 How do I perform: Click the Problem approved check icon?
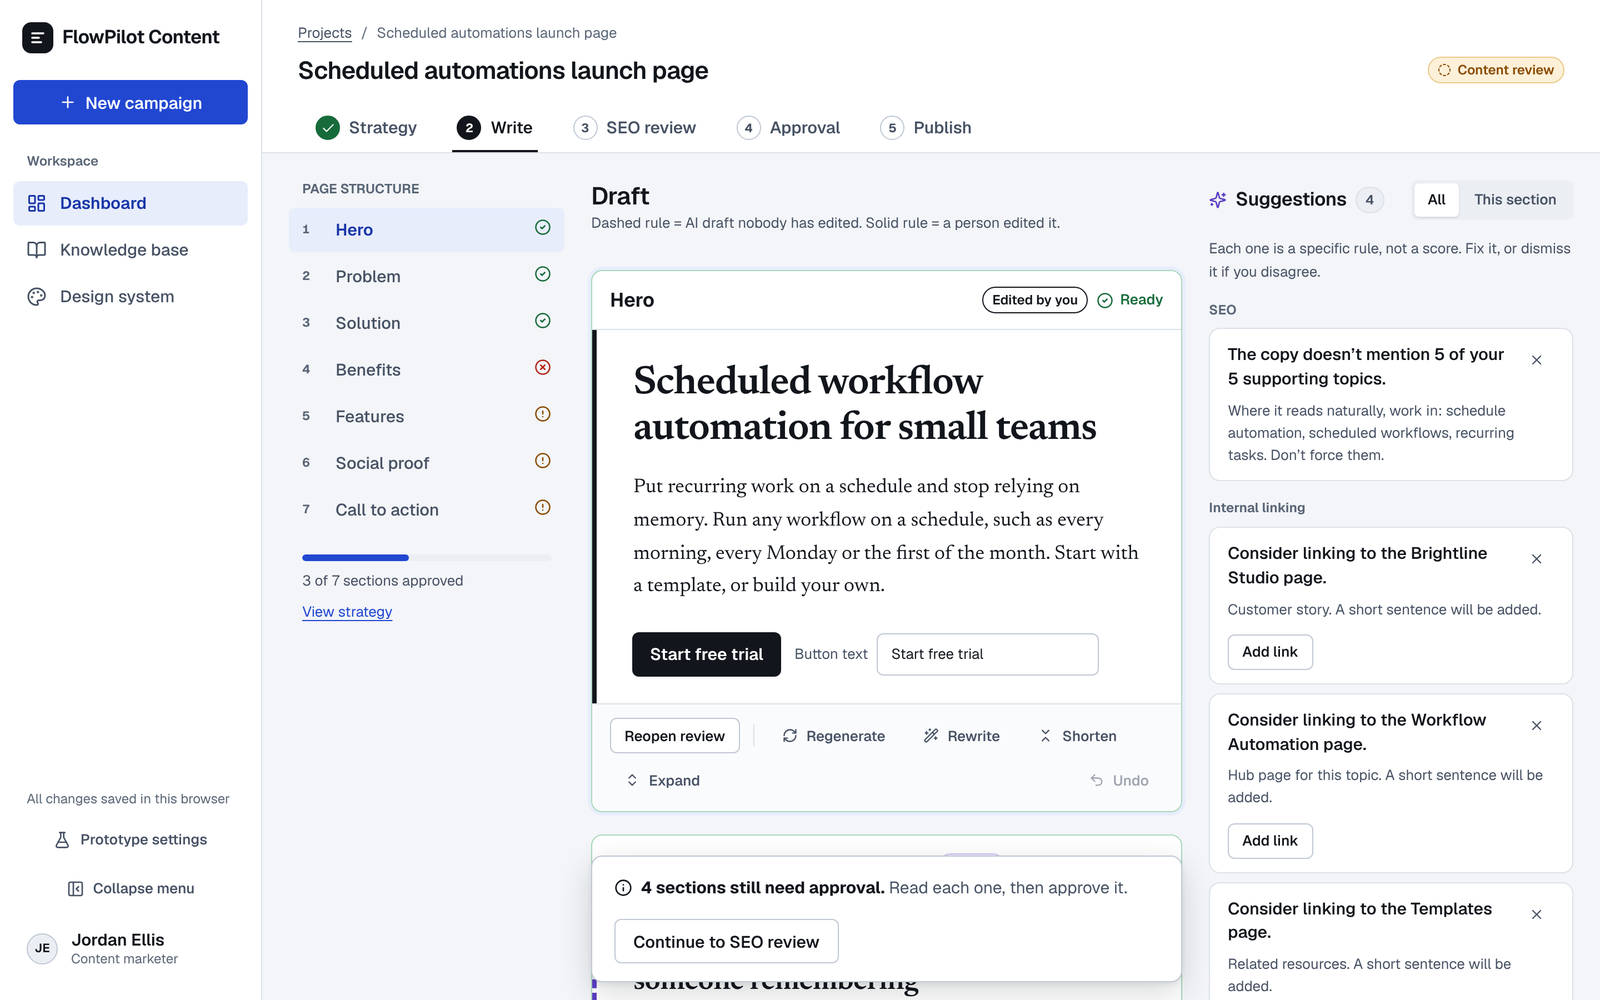coord(543,274)
